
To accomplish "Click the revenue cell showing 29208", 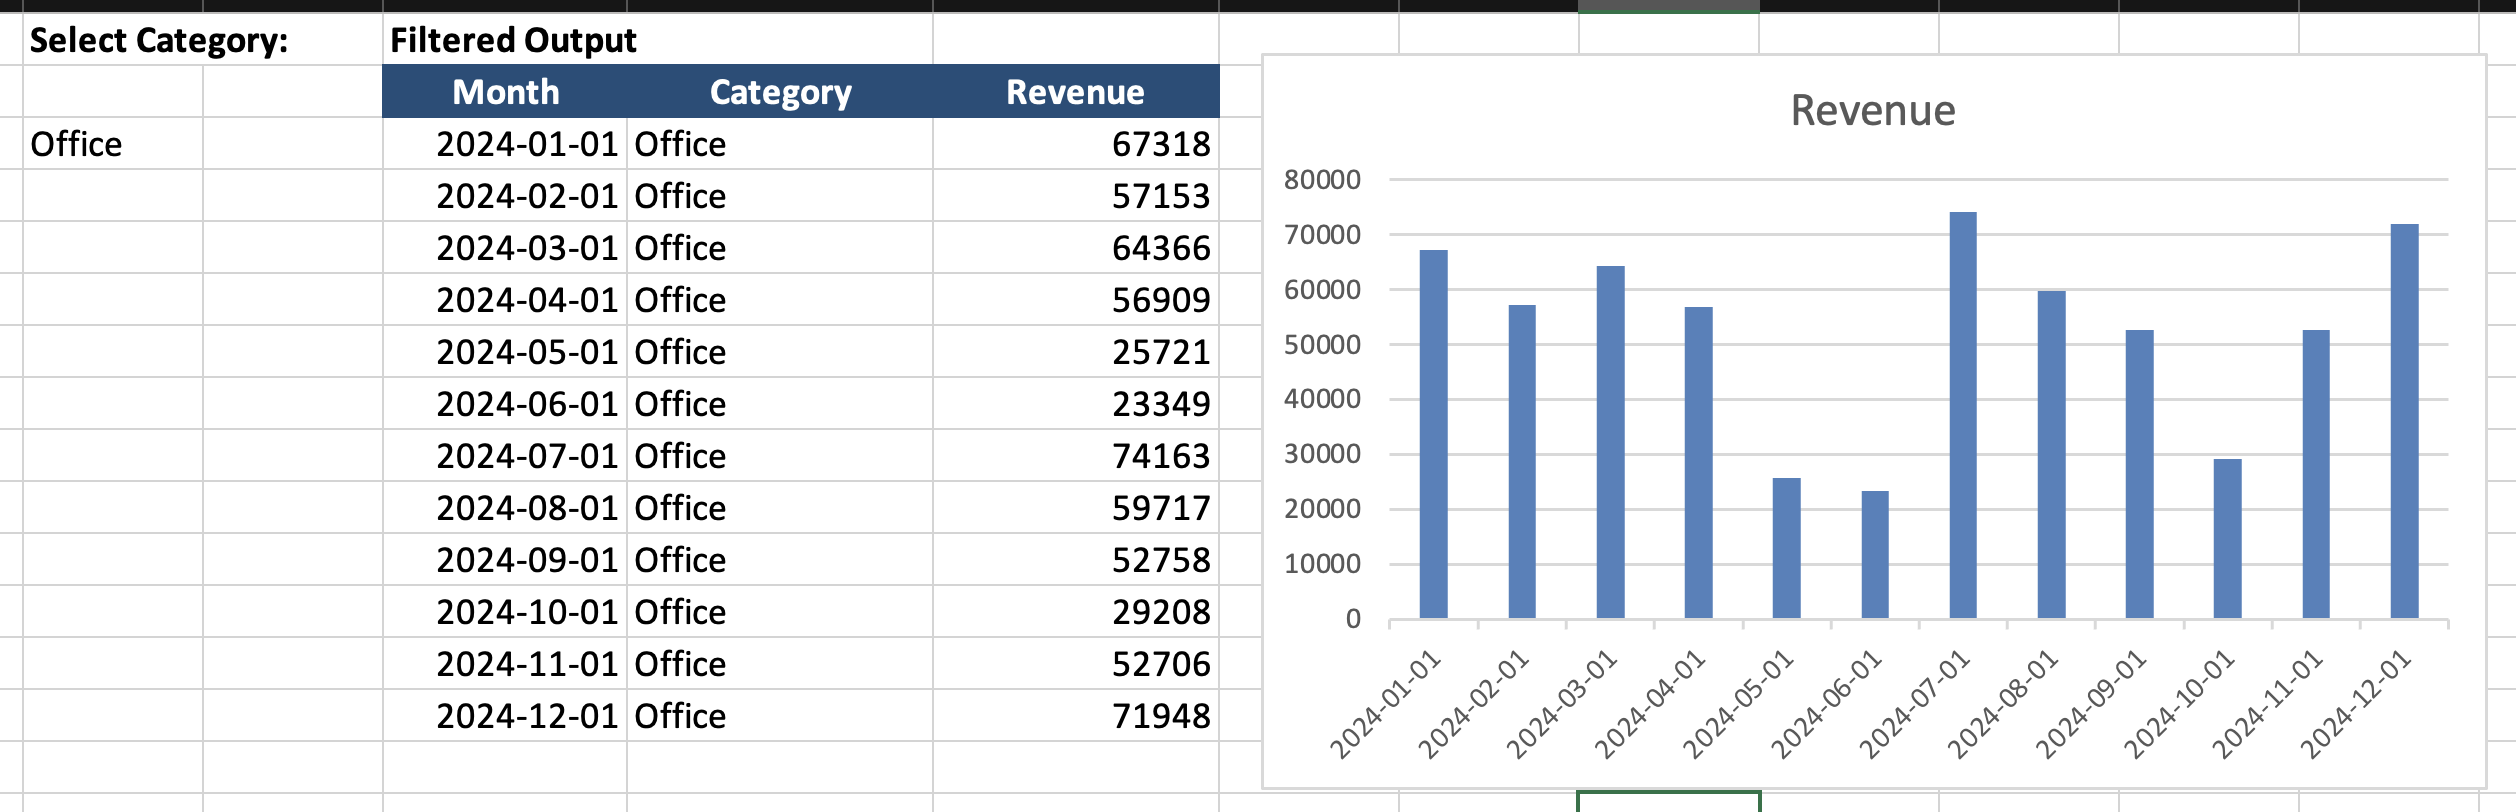I will (x=1160, y=612).
